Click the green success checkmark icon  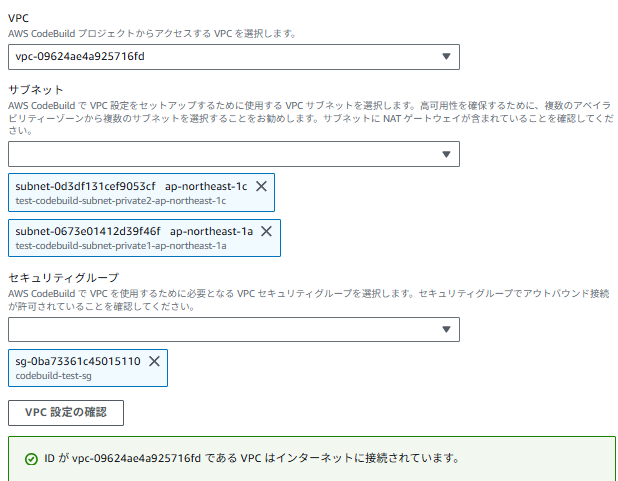(x=30, y=459)
